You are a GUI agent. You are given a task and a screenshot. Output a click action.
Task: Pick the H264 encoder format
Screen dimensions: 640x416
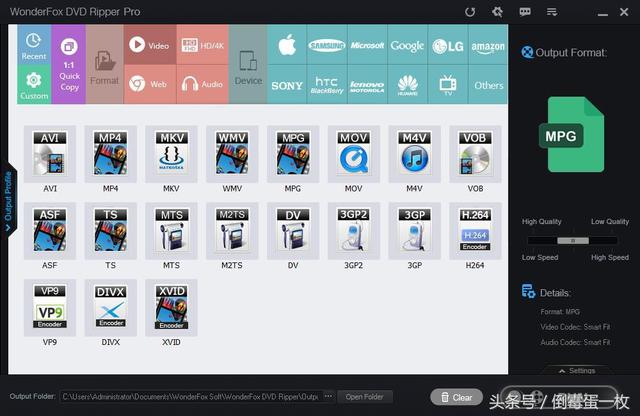(x=475, y=235)
